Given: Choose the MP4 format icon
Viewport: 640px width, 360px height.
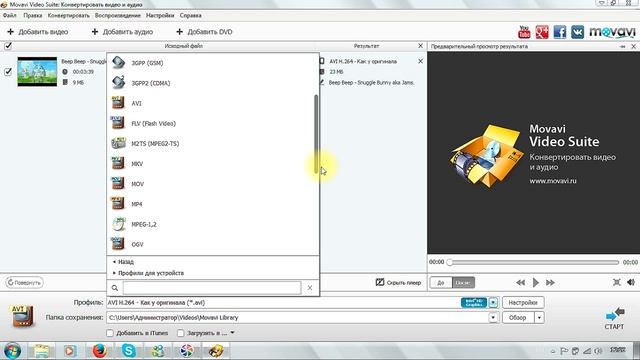Looking at the screenshot, I should (118, 203).
